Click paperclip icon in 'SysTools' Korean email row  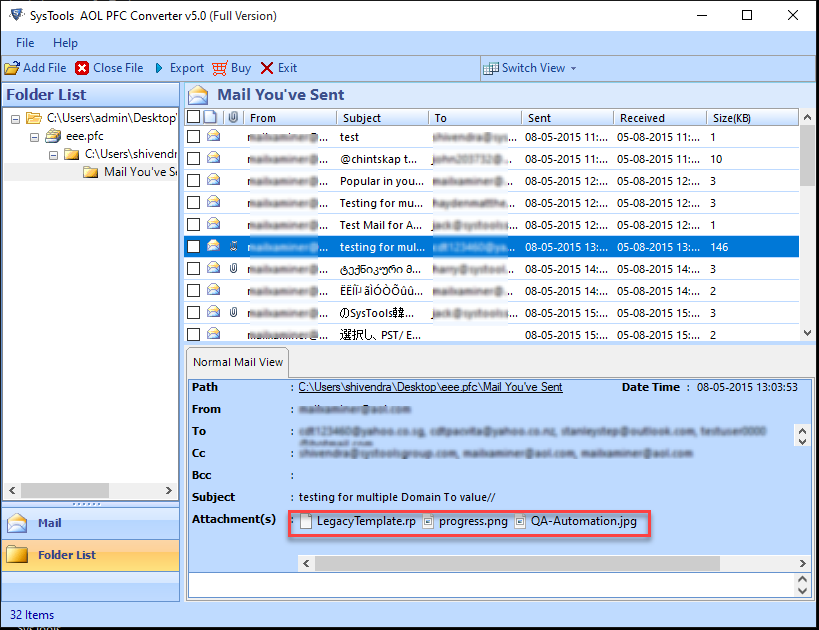[233, 312]
